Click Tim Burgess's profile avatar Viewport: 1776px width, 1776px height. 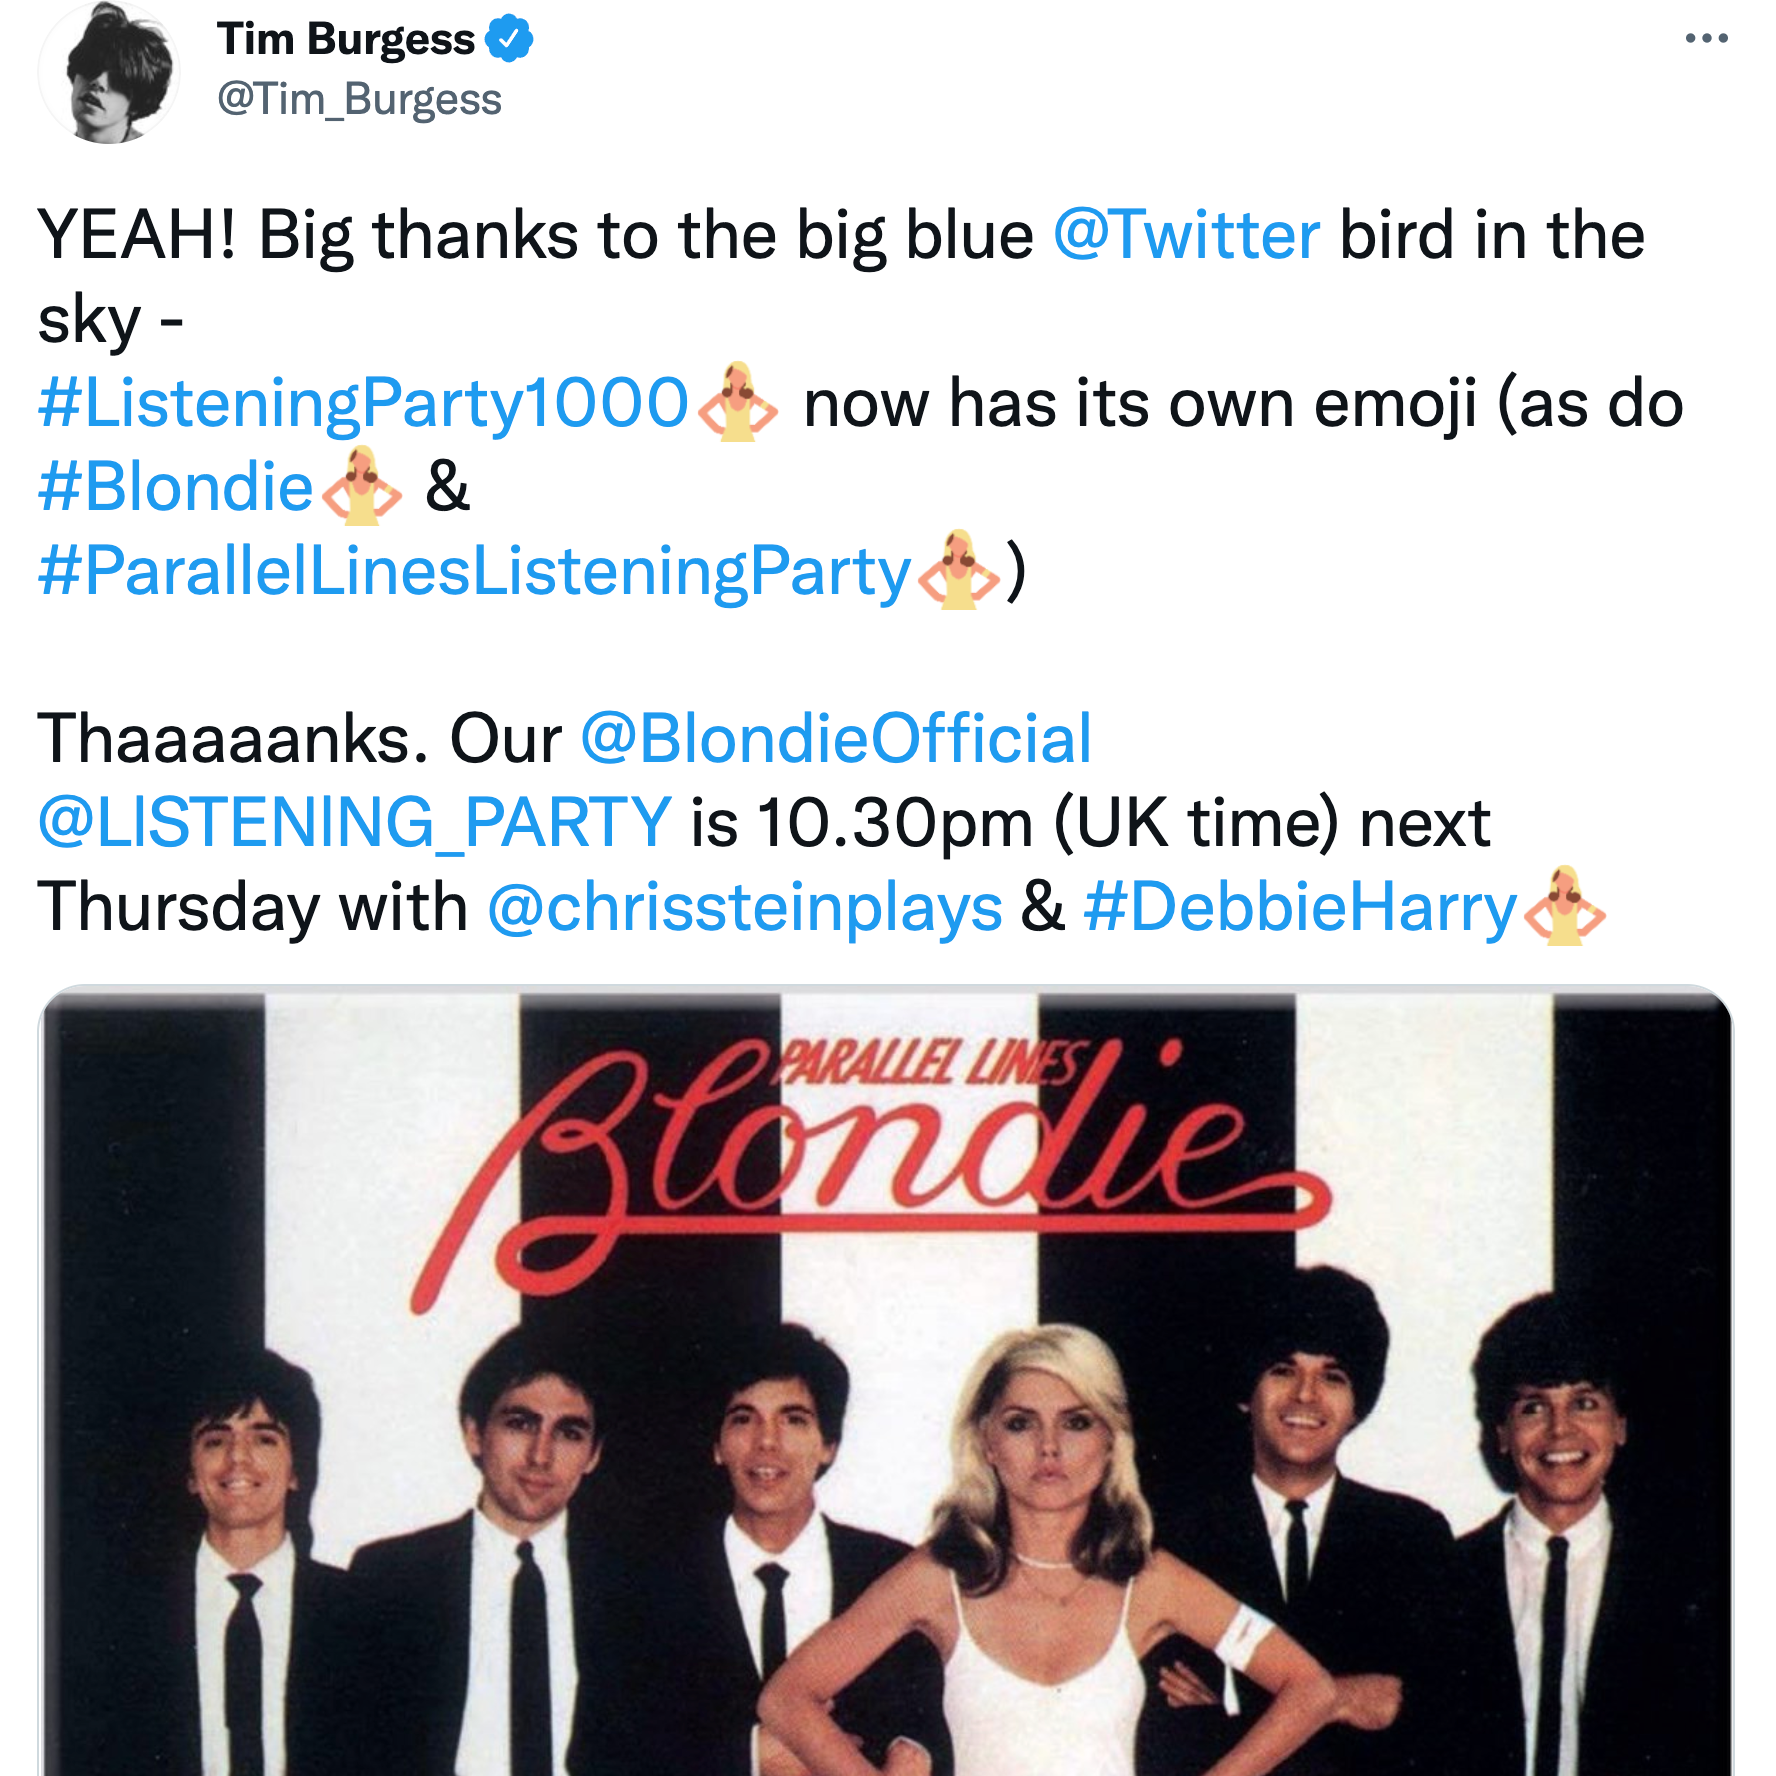(109, 73)
